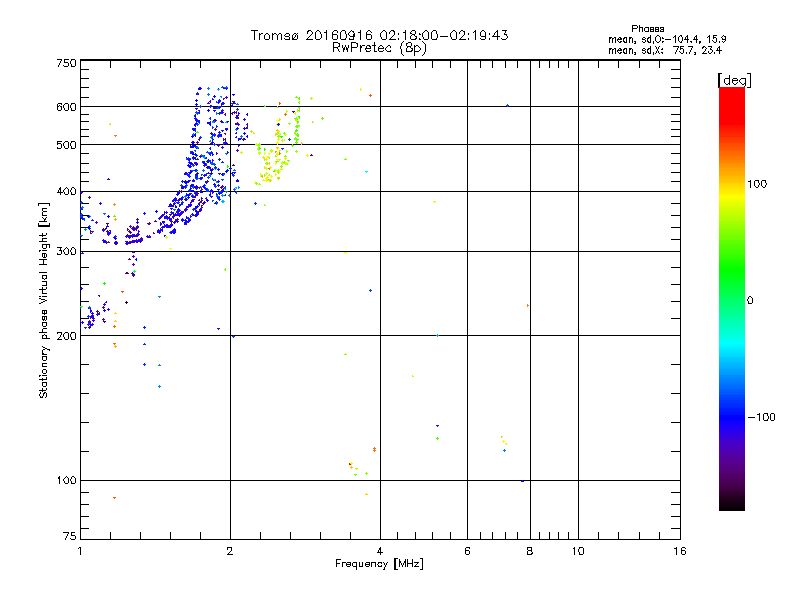Click the phase colorbar gradient

coord(732,298)
